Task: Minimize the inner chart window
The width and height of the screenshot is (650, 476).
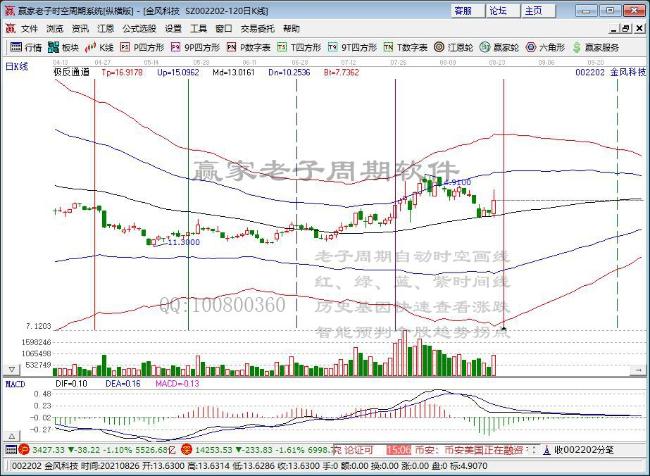Action: pos(614,29)
